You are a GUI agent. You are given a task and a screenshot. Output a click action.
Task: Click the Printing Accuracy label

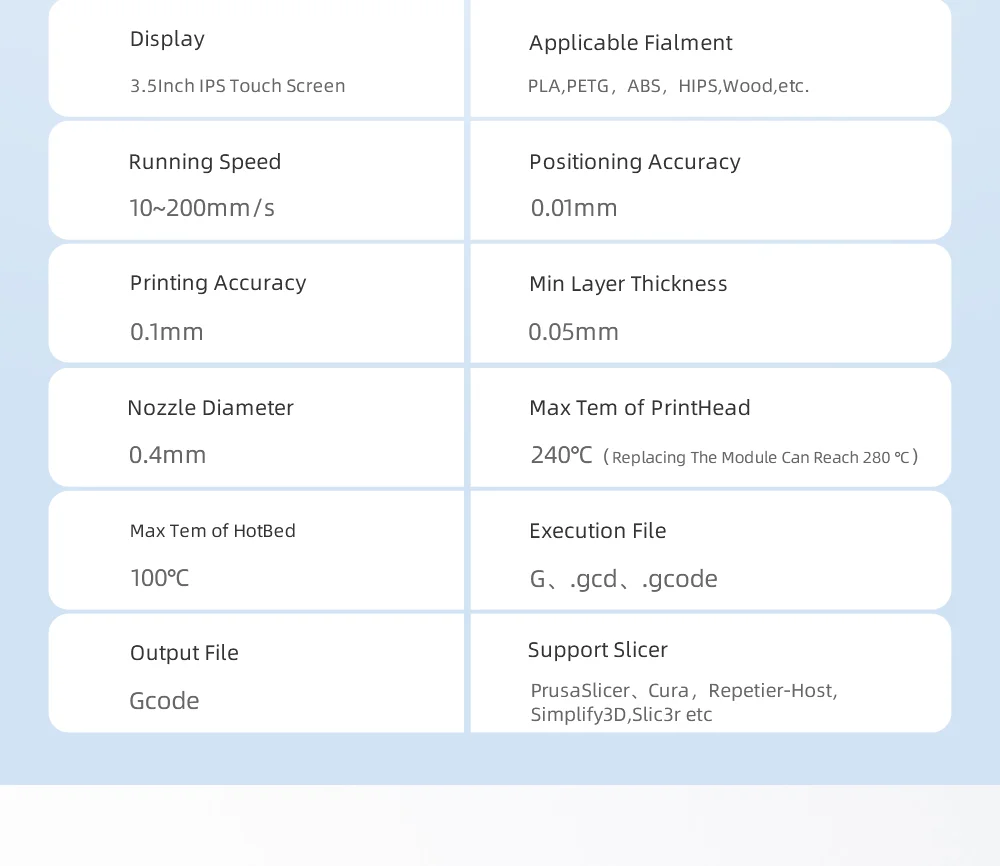pyautogui.click(x=218, y=283)
